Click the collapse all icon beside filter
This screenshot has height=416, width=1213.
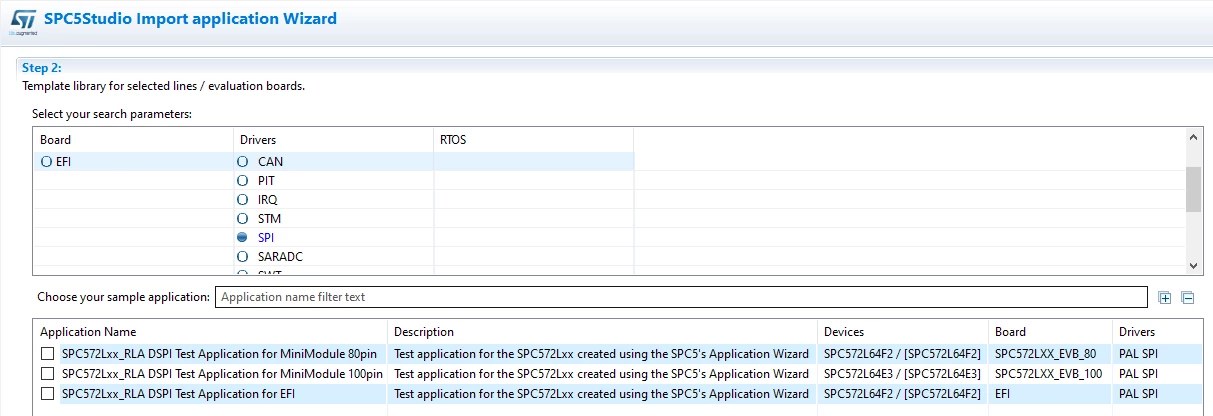1188,297
